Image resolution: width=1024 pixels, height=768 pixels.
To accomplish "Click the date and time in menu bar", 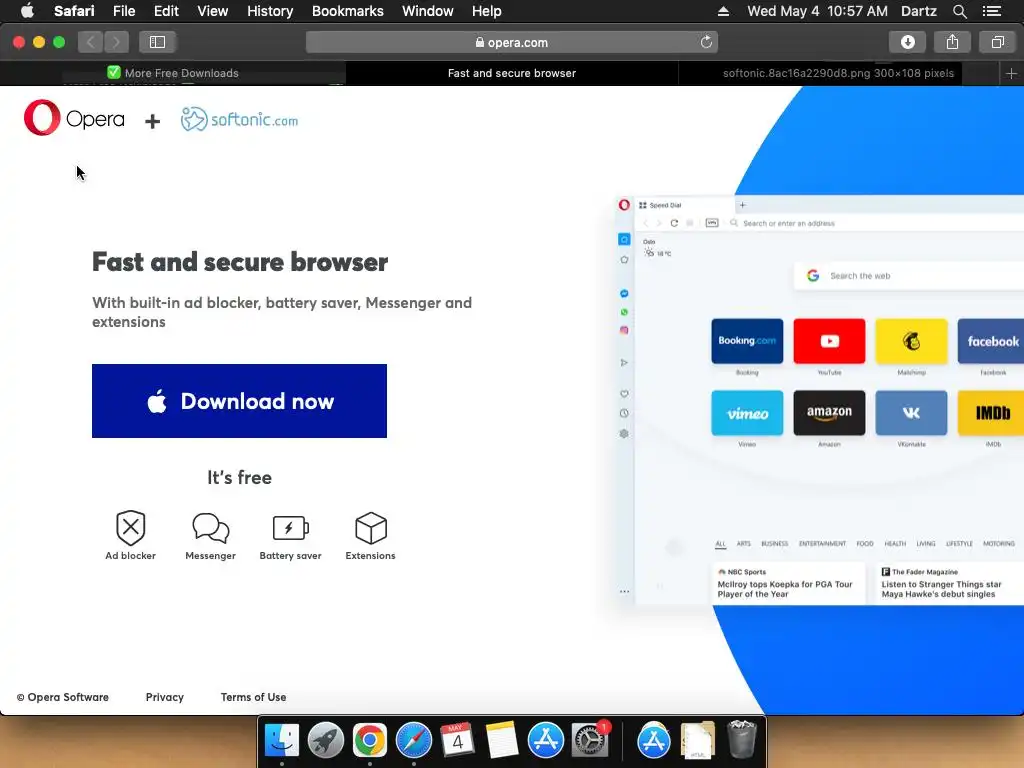I will pyautogui.click(x=817, y=11).
